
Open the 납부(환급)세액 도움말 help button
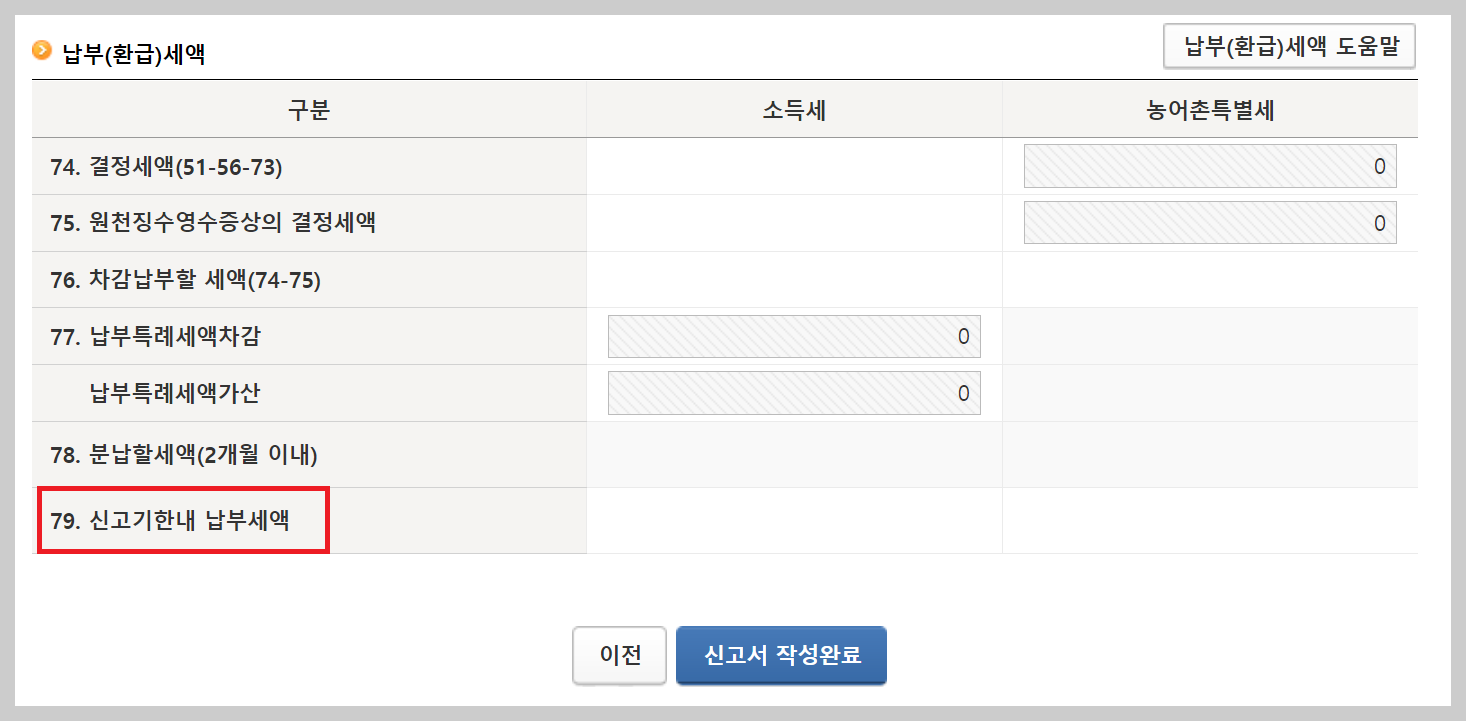click(1288, 45)
